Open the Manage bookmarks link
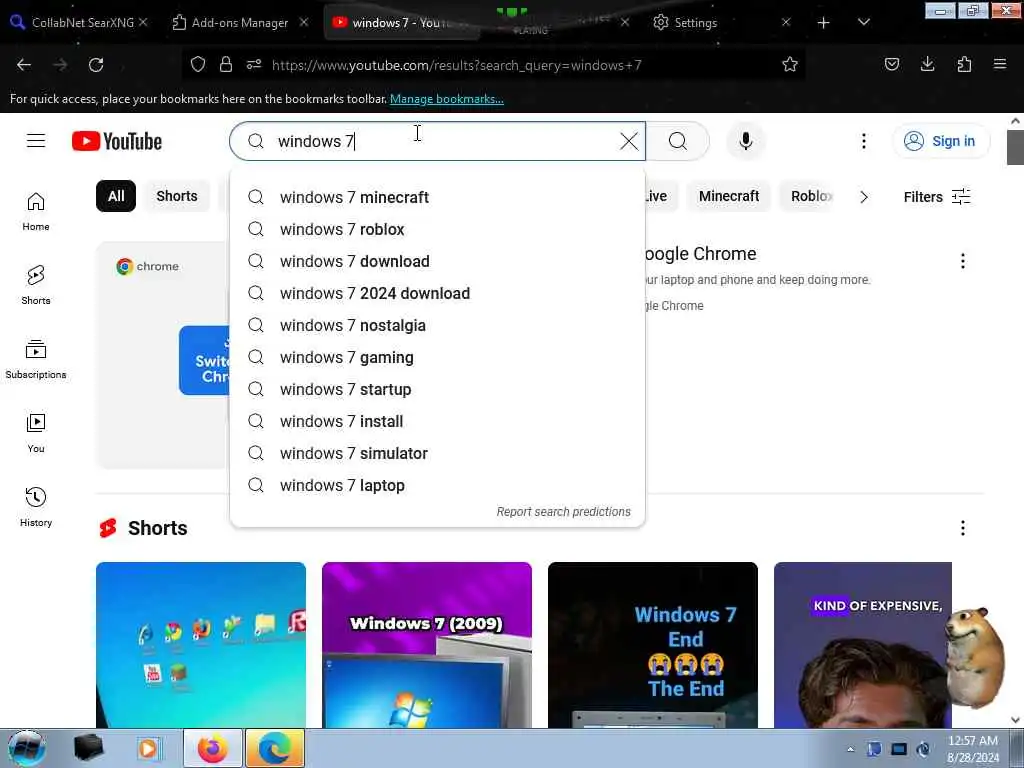The image size is (1024, 768). click(x=447, y=99)
